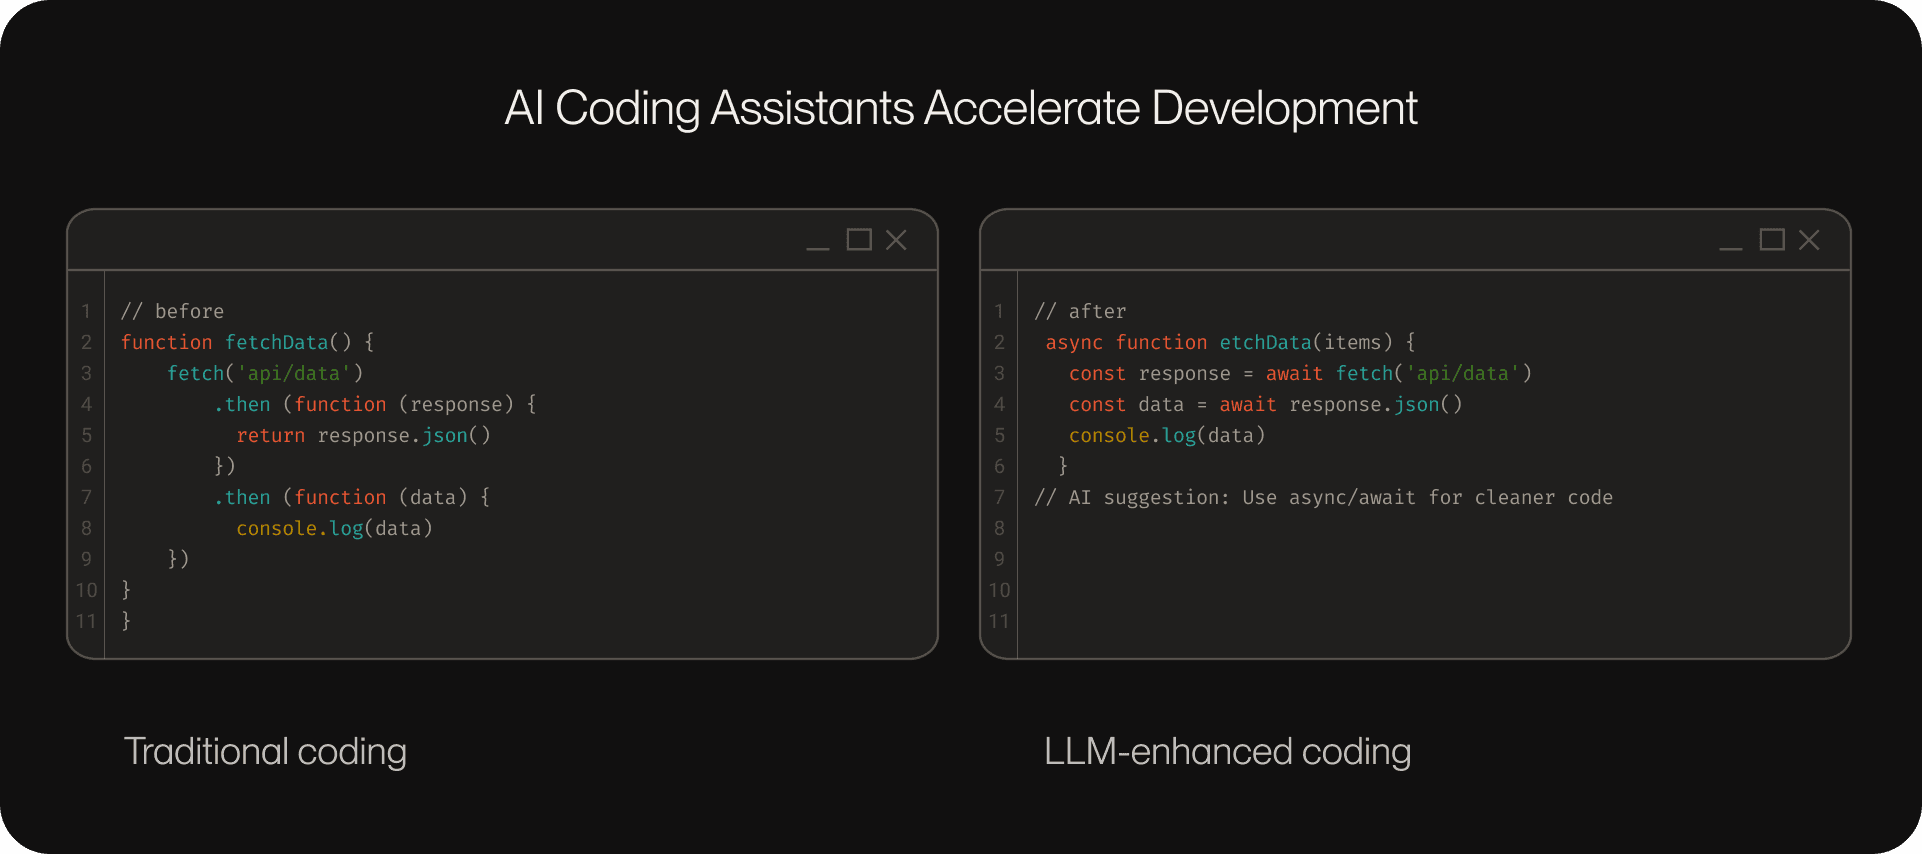Click response.json() call in the right editor
The height and width of the screenshot is (854, 1922).
tap(1375, 404)
